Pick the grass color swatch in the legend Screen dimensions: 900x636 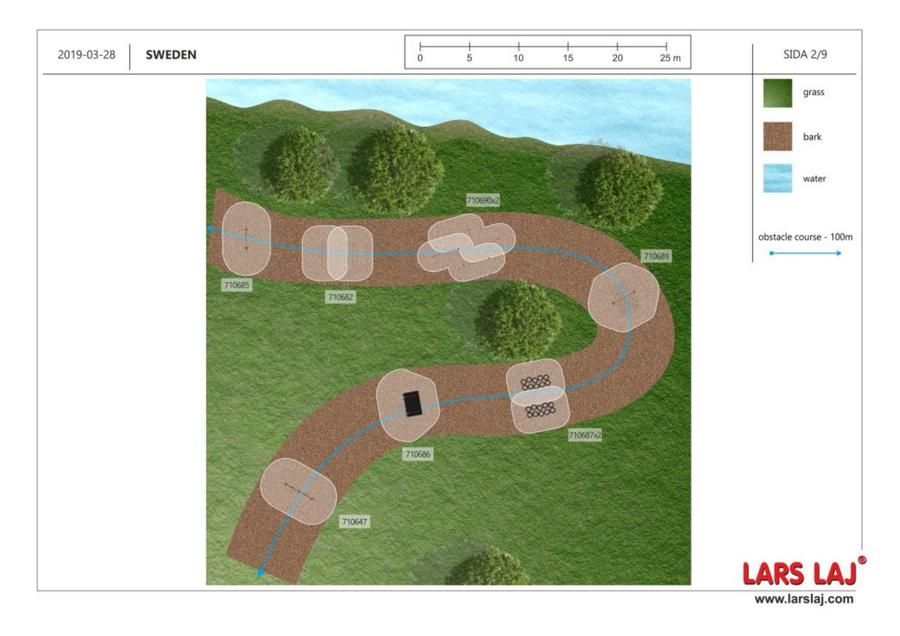(777, 93)
